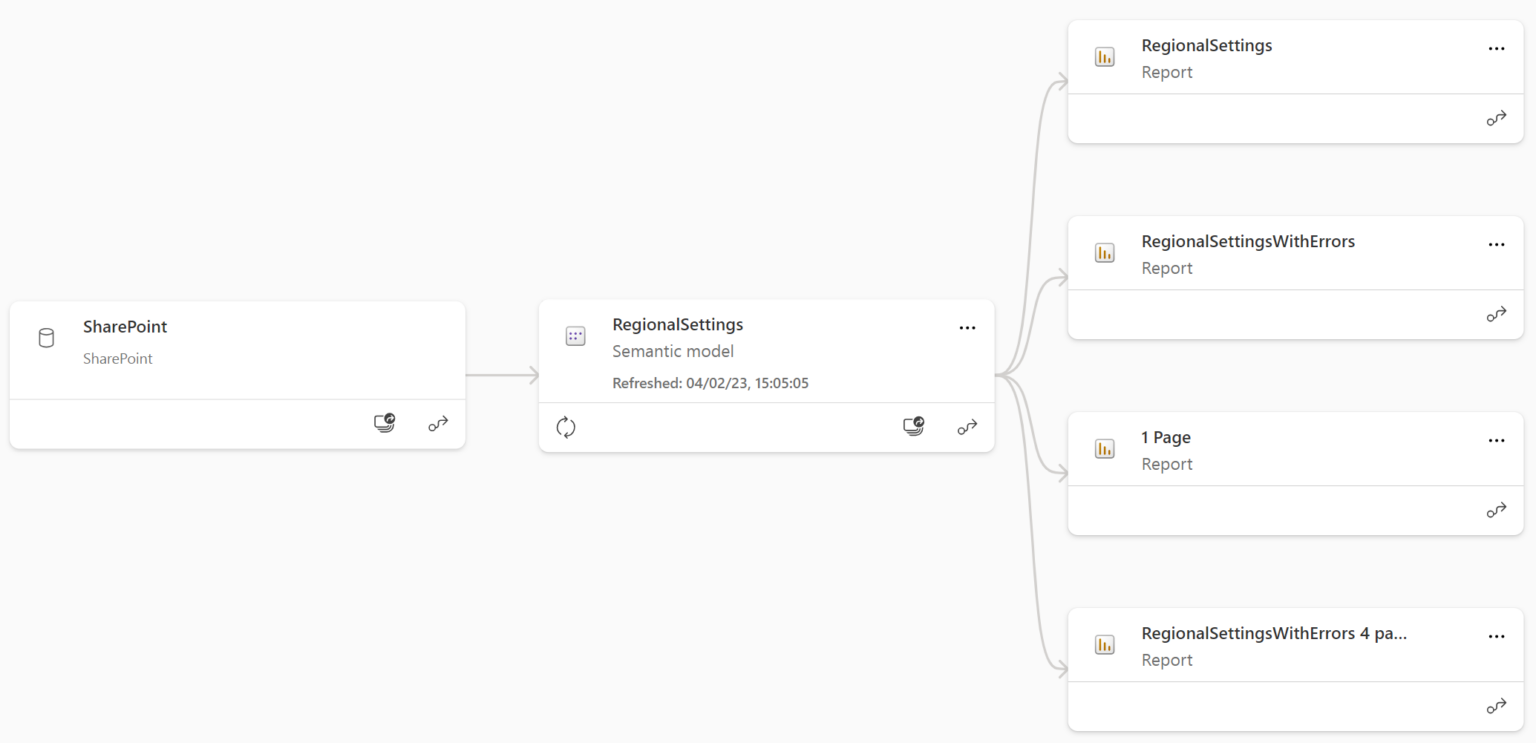Open more options for RegionalSettingsWithErrors report
1536x743 pixels.
pyautogui.click(x=1496, y=244)
